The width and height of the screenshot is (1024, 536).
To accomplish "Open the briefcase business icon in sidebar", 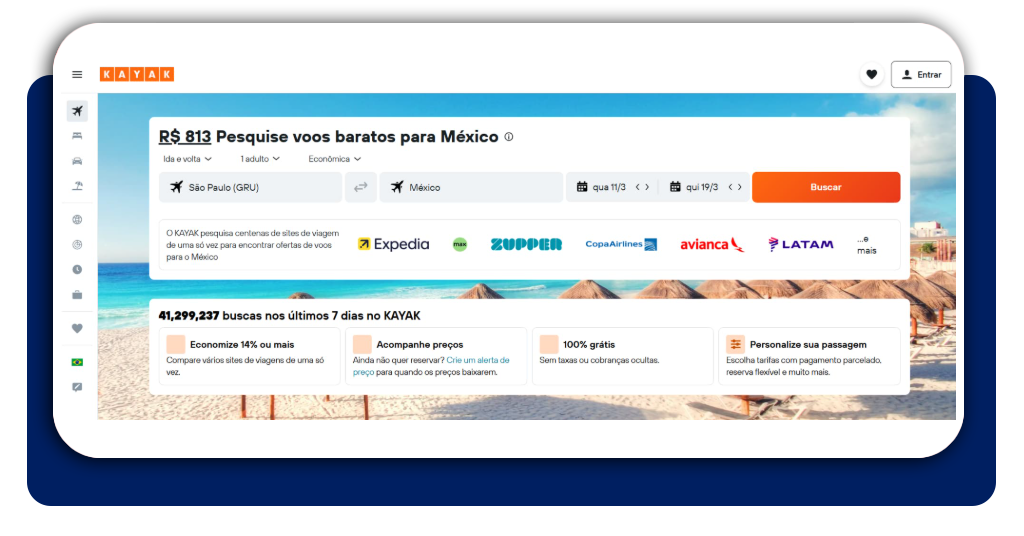I will click(77, 295).
